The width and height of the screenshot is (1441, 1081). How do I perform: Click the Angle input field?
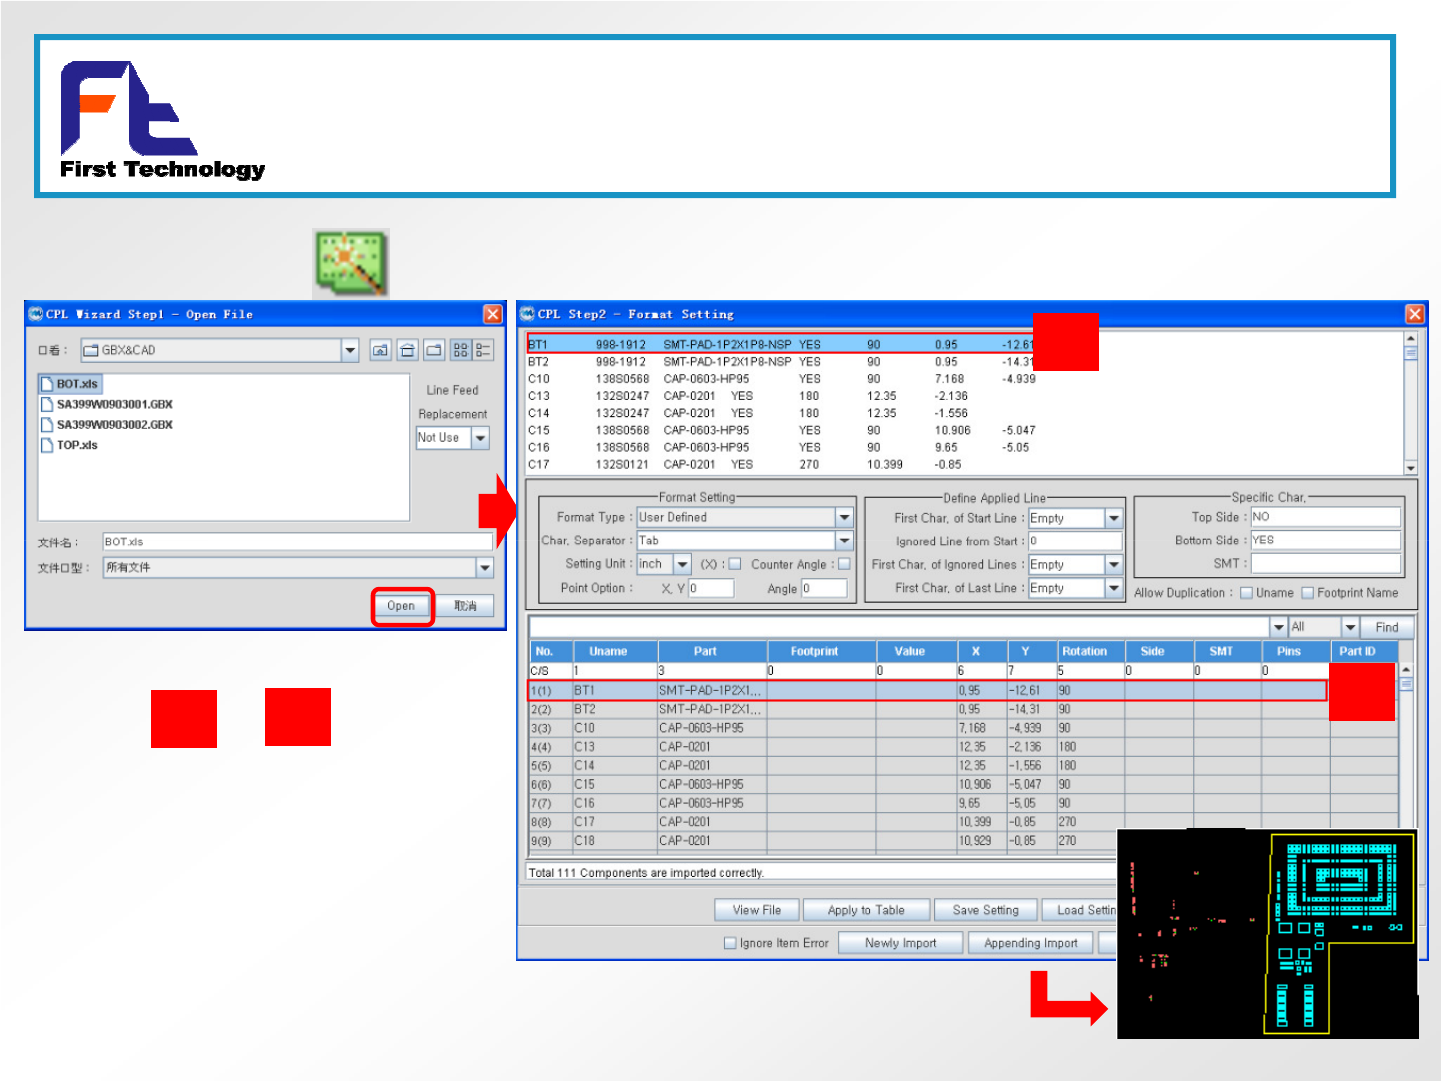824,588
